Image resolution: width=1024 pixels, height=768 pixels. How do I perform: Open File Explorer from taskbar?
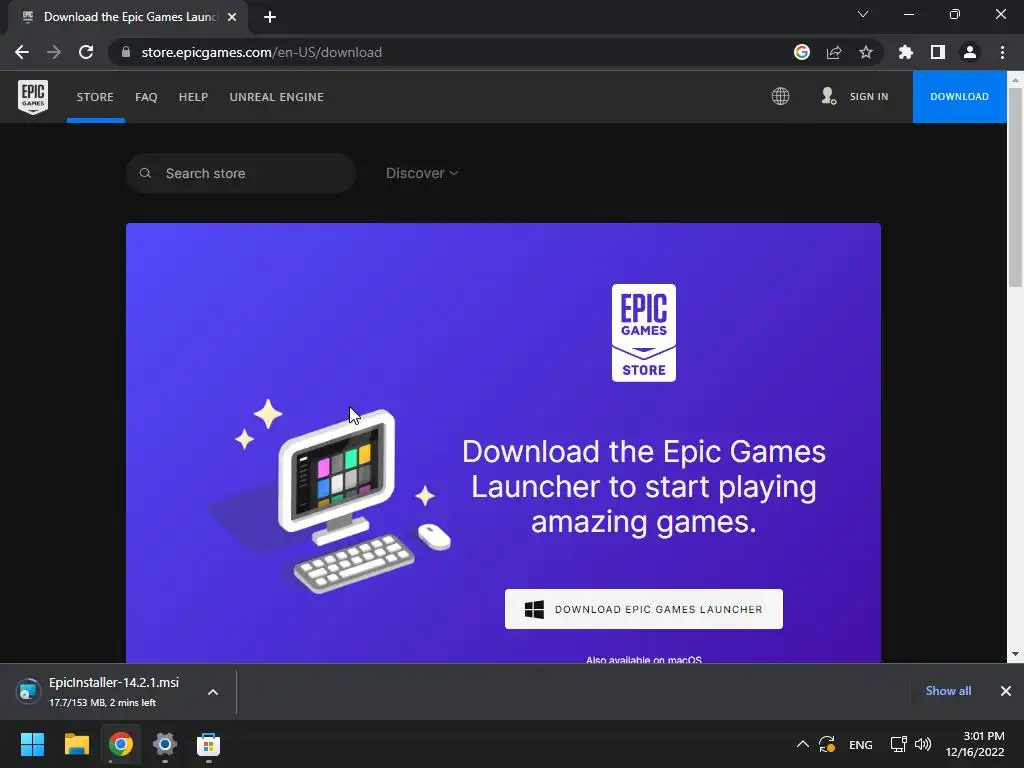coord(76,744)
